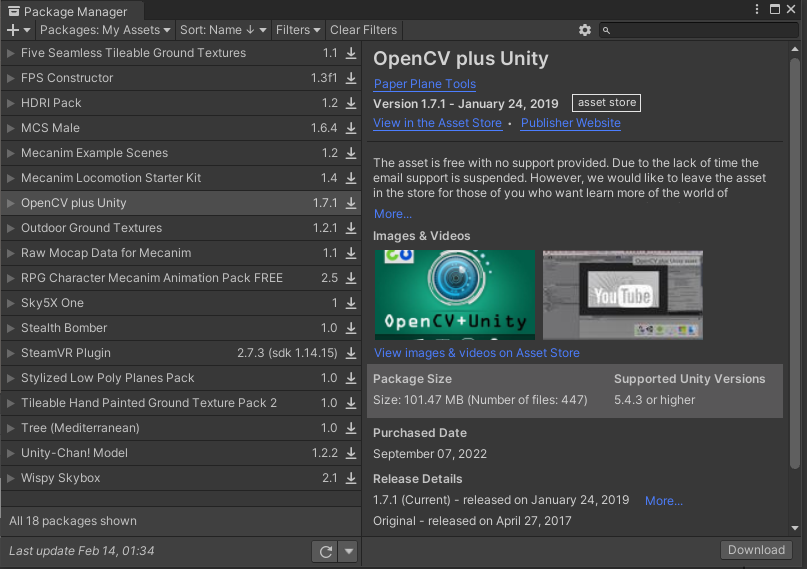Click download icon for FPS Constructor

click(x=351, y=78)
